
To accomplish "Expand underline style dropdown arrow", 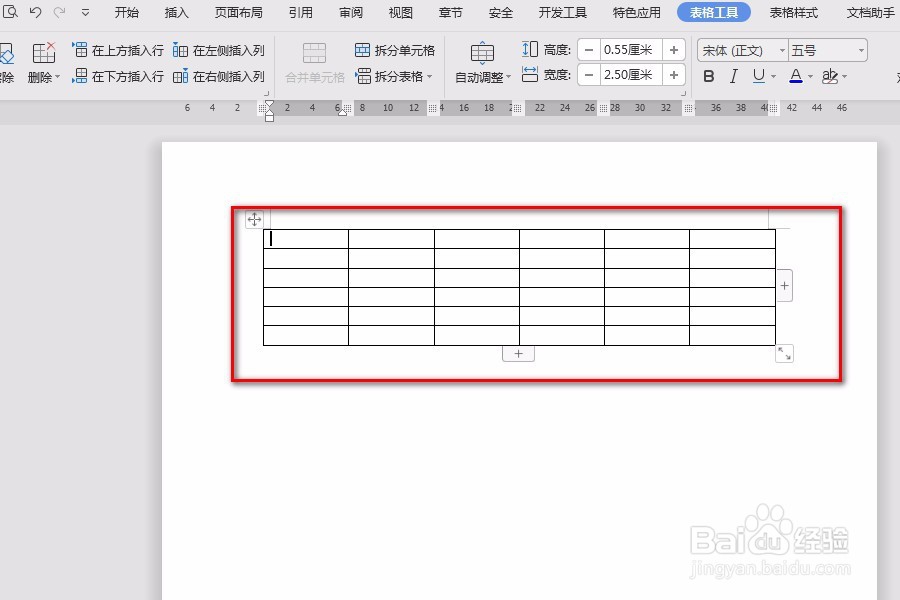I will 773,76.
